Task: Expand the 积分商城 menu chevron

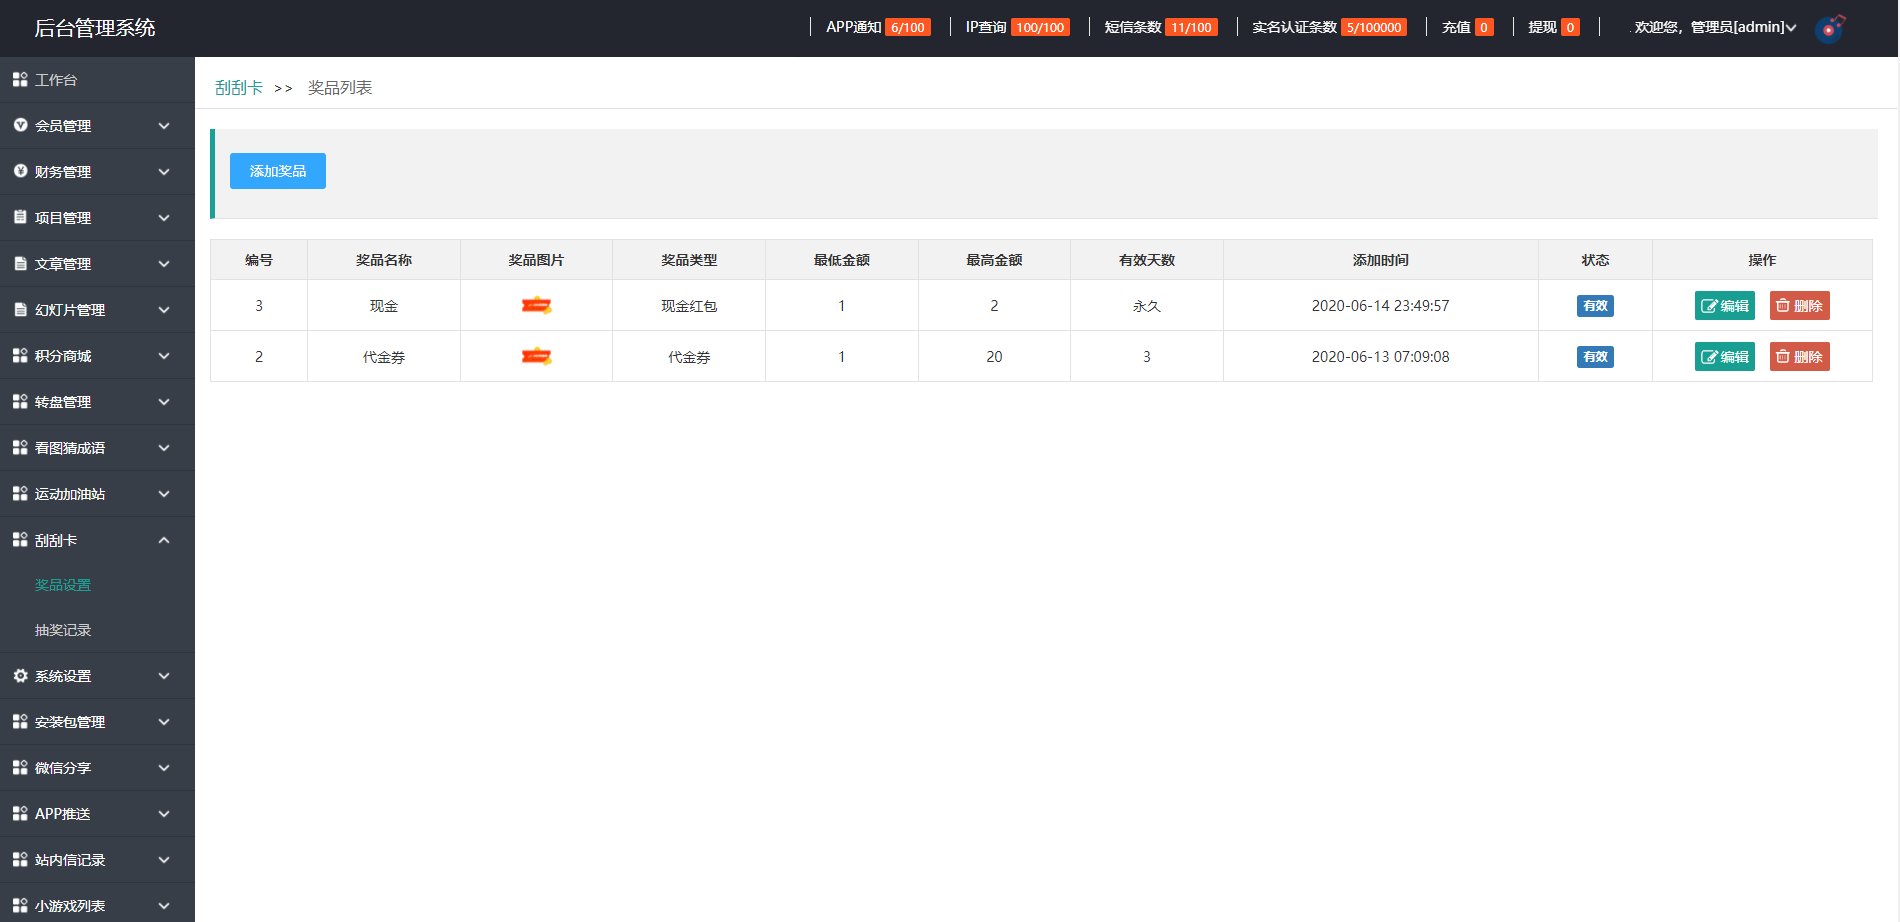Action: coord(164,356)
